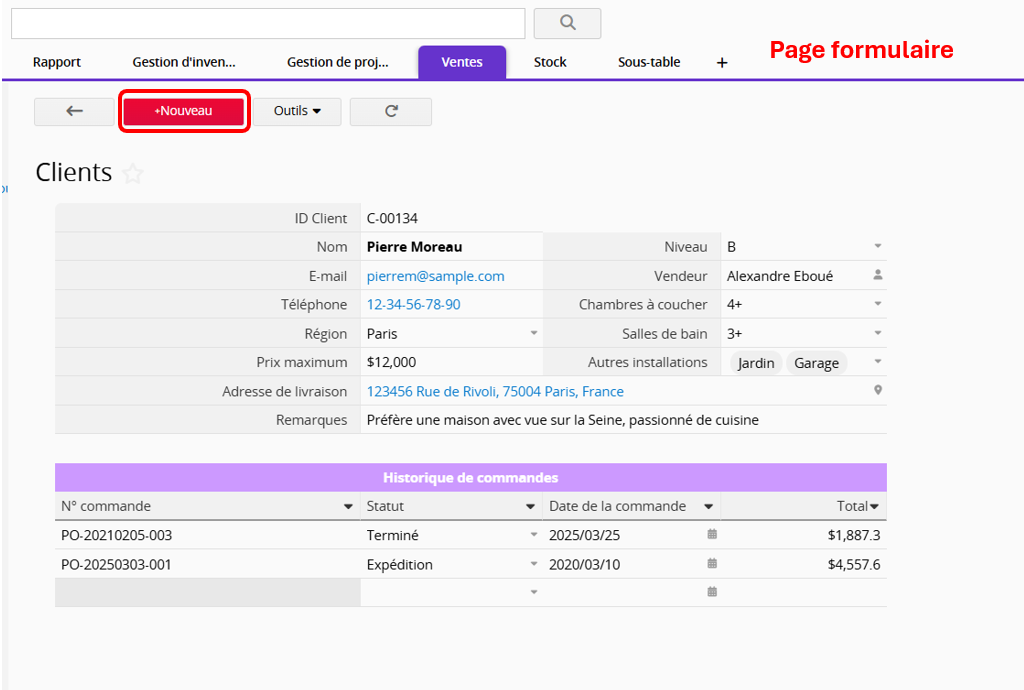Open the pierrem@sample.com email link
Screen dimensions: 1024x690
click(435, 276)
